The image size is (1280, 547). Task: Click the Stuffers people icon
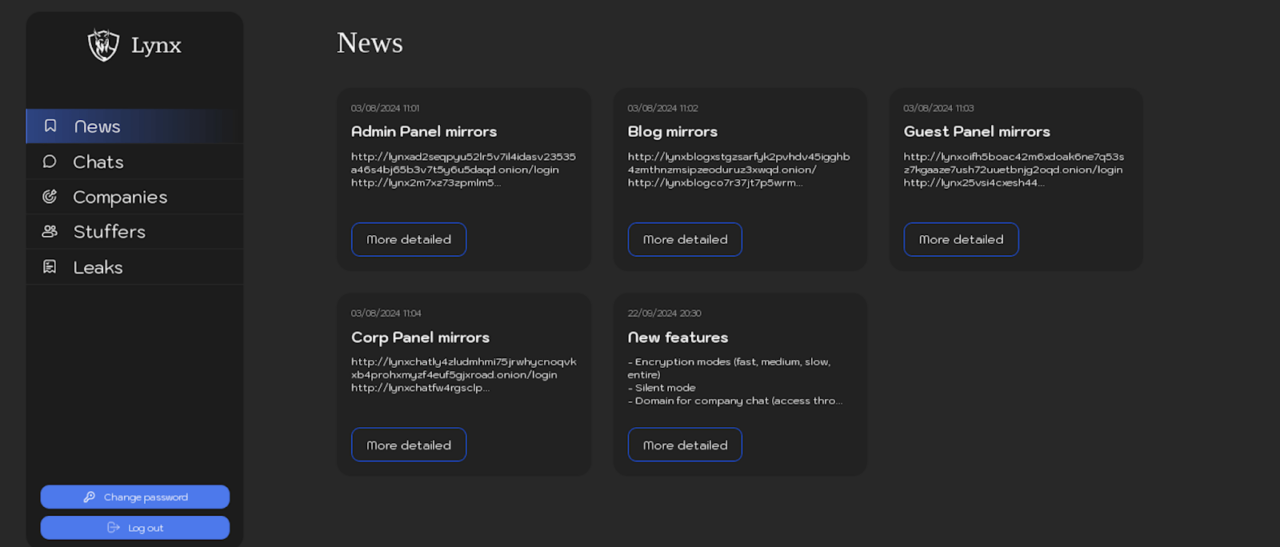coord(49,232)
